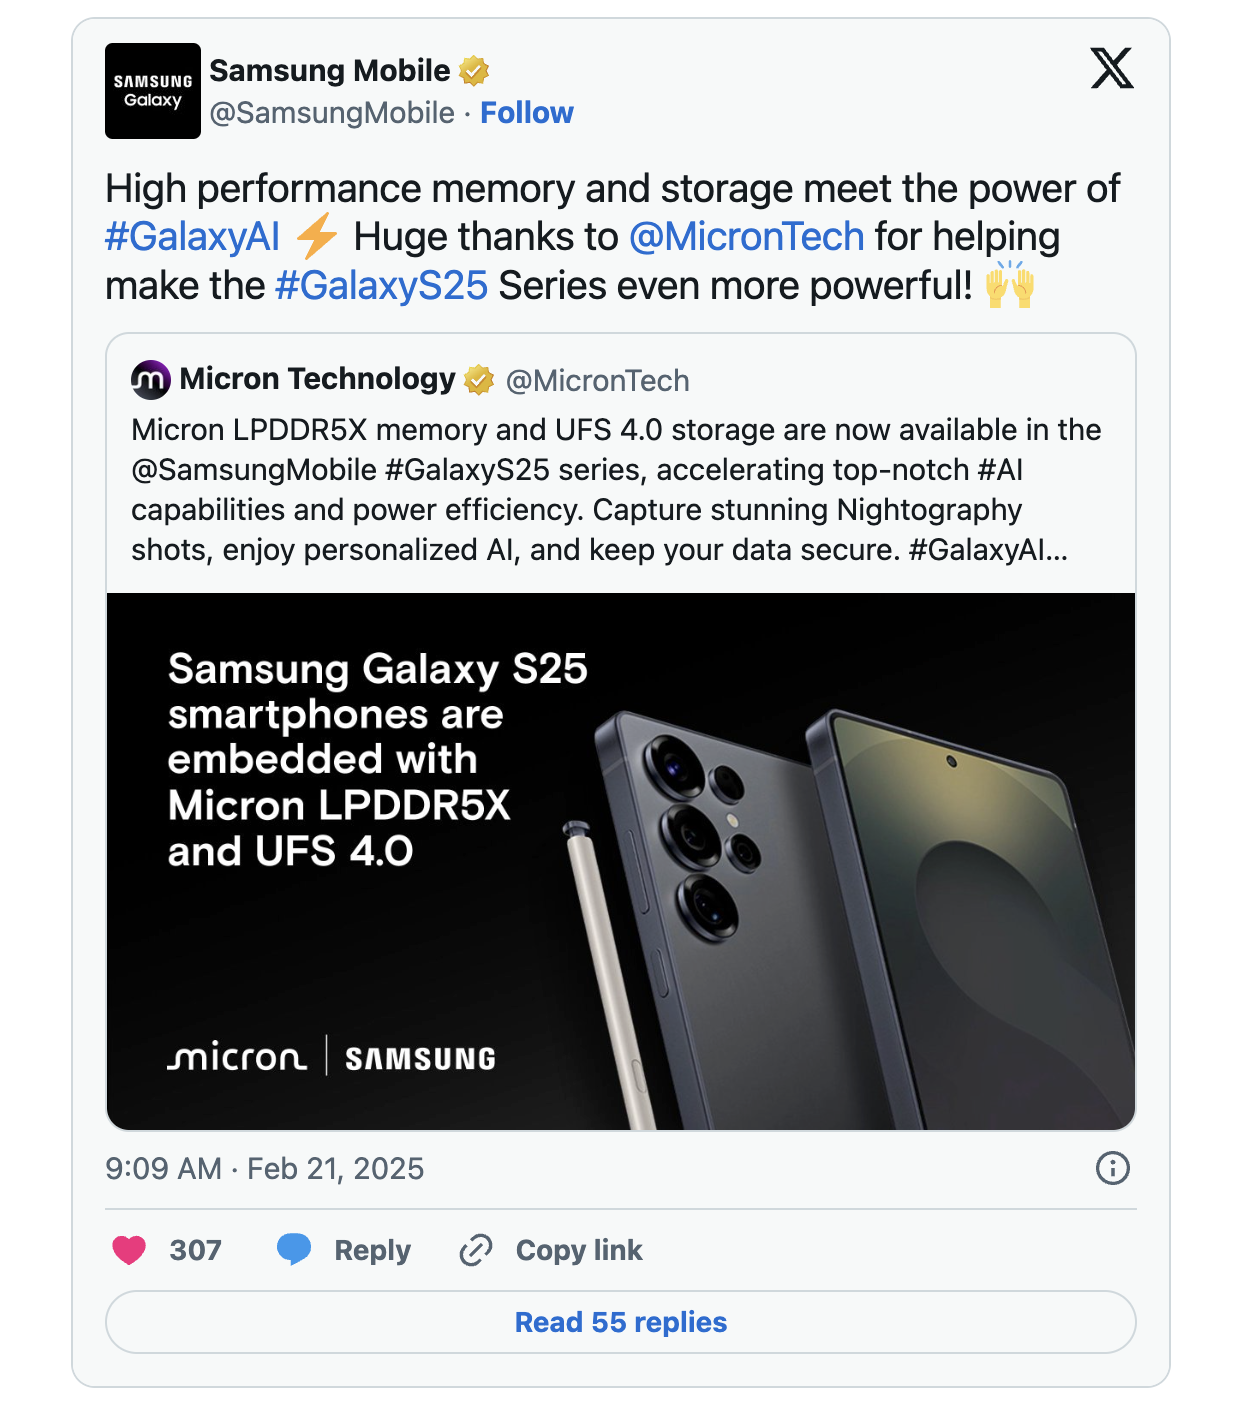Screen dimensions: 1242x1404
Task: Click the Copy link text
Action: click(579, 1250)
